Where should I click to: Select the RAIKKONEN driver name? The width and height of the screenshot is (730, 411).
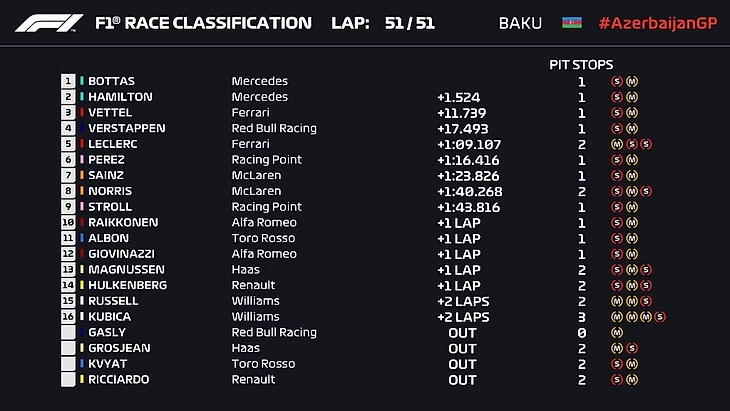(125, 222)
